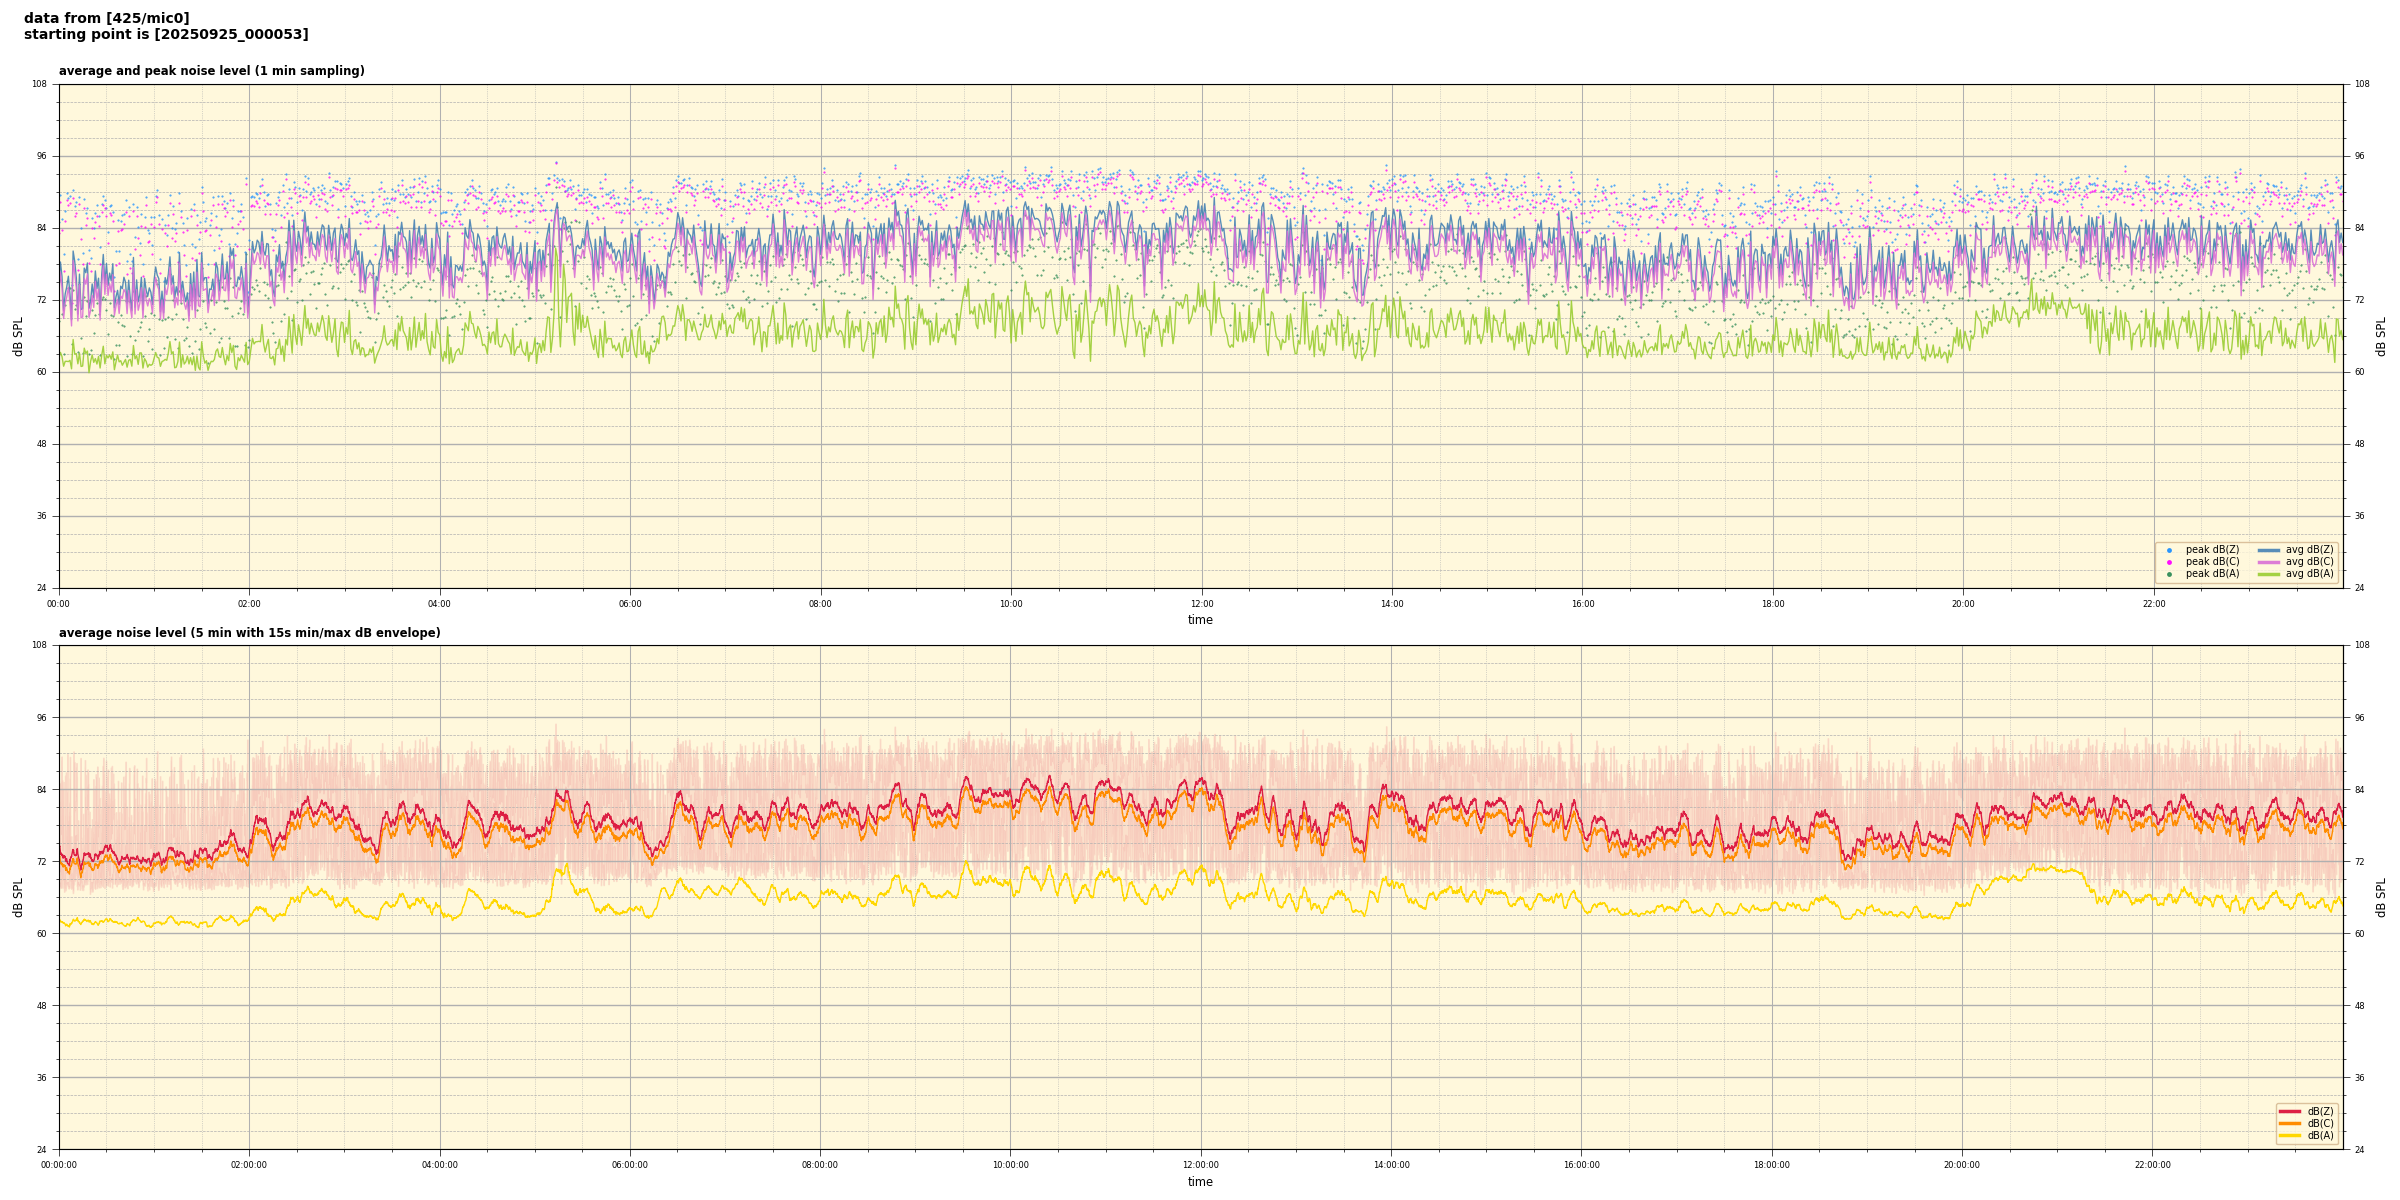Click the 06:00 tick label on the upper chart

pyautogui.click(x=630, y=604)
